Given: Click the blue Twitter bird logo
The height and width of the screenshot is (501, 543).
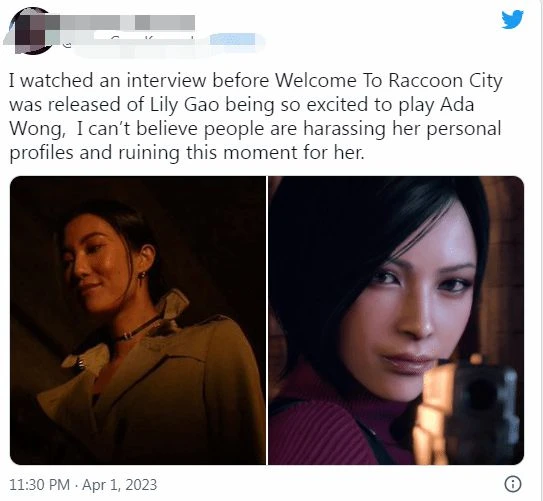Looking at the screenshot, I should (512, 19).
